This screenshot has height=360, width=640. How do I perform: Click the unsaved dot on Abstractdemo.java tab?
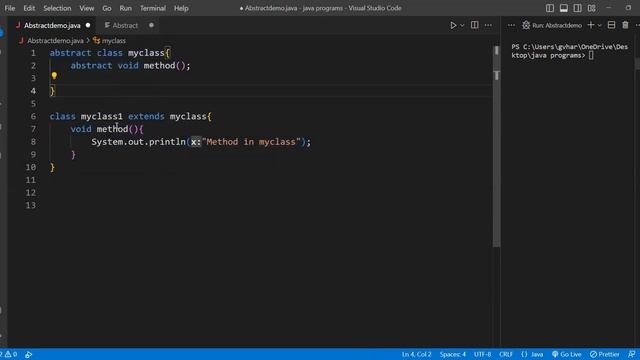point(88,25)
